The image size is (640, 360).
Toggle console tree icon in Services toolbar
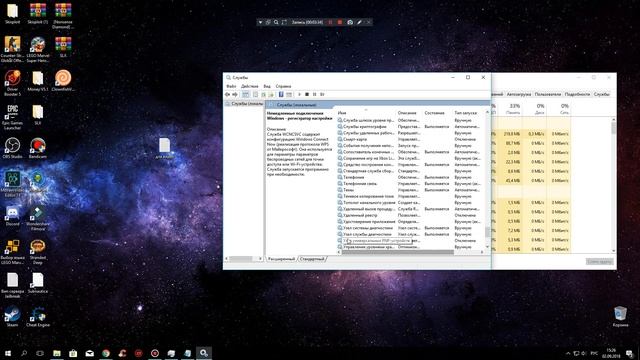[245, 94]
